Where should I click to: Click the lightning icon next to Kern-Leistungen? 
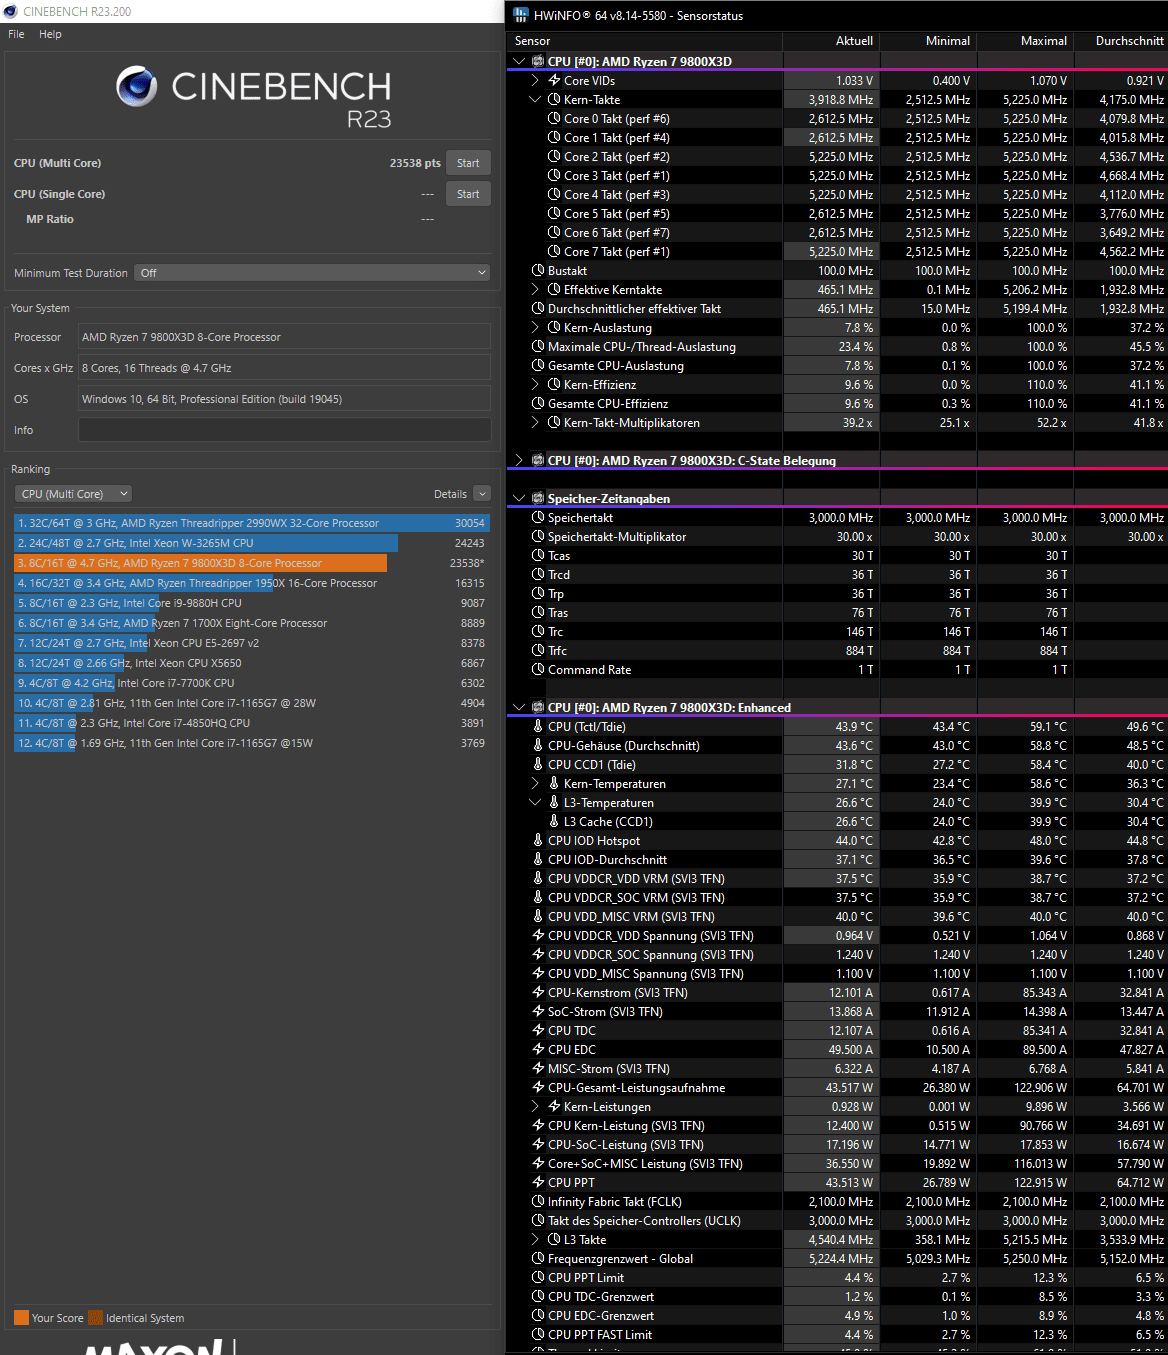click(x=554, y=1106)
